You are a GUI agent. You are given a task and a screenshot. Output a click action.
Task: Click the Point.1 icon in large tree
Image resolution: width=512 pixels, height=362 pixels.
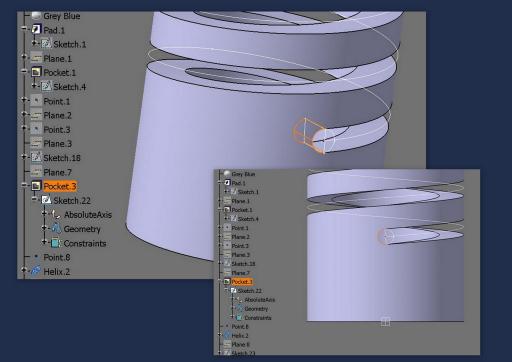click(36, 101)
